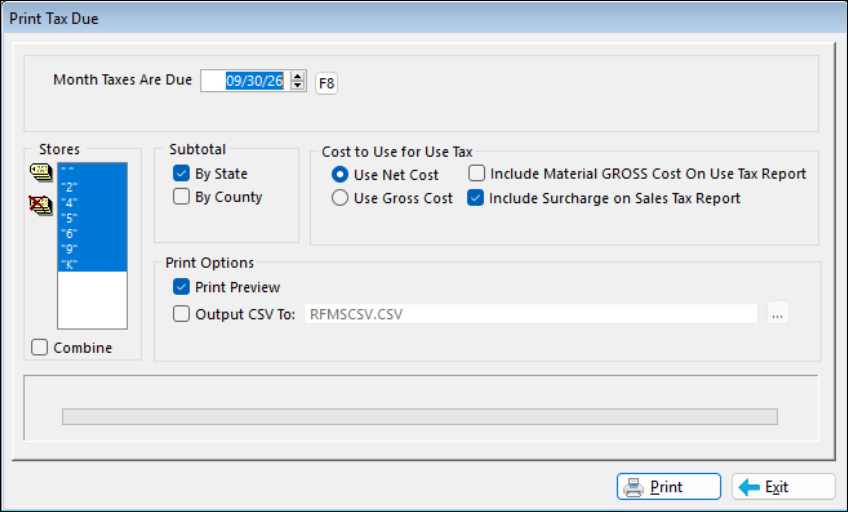Select store "K" in the Stores list

click(92, 264)
